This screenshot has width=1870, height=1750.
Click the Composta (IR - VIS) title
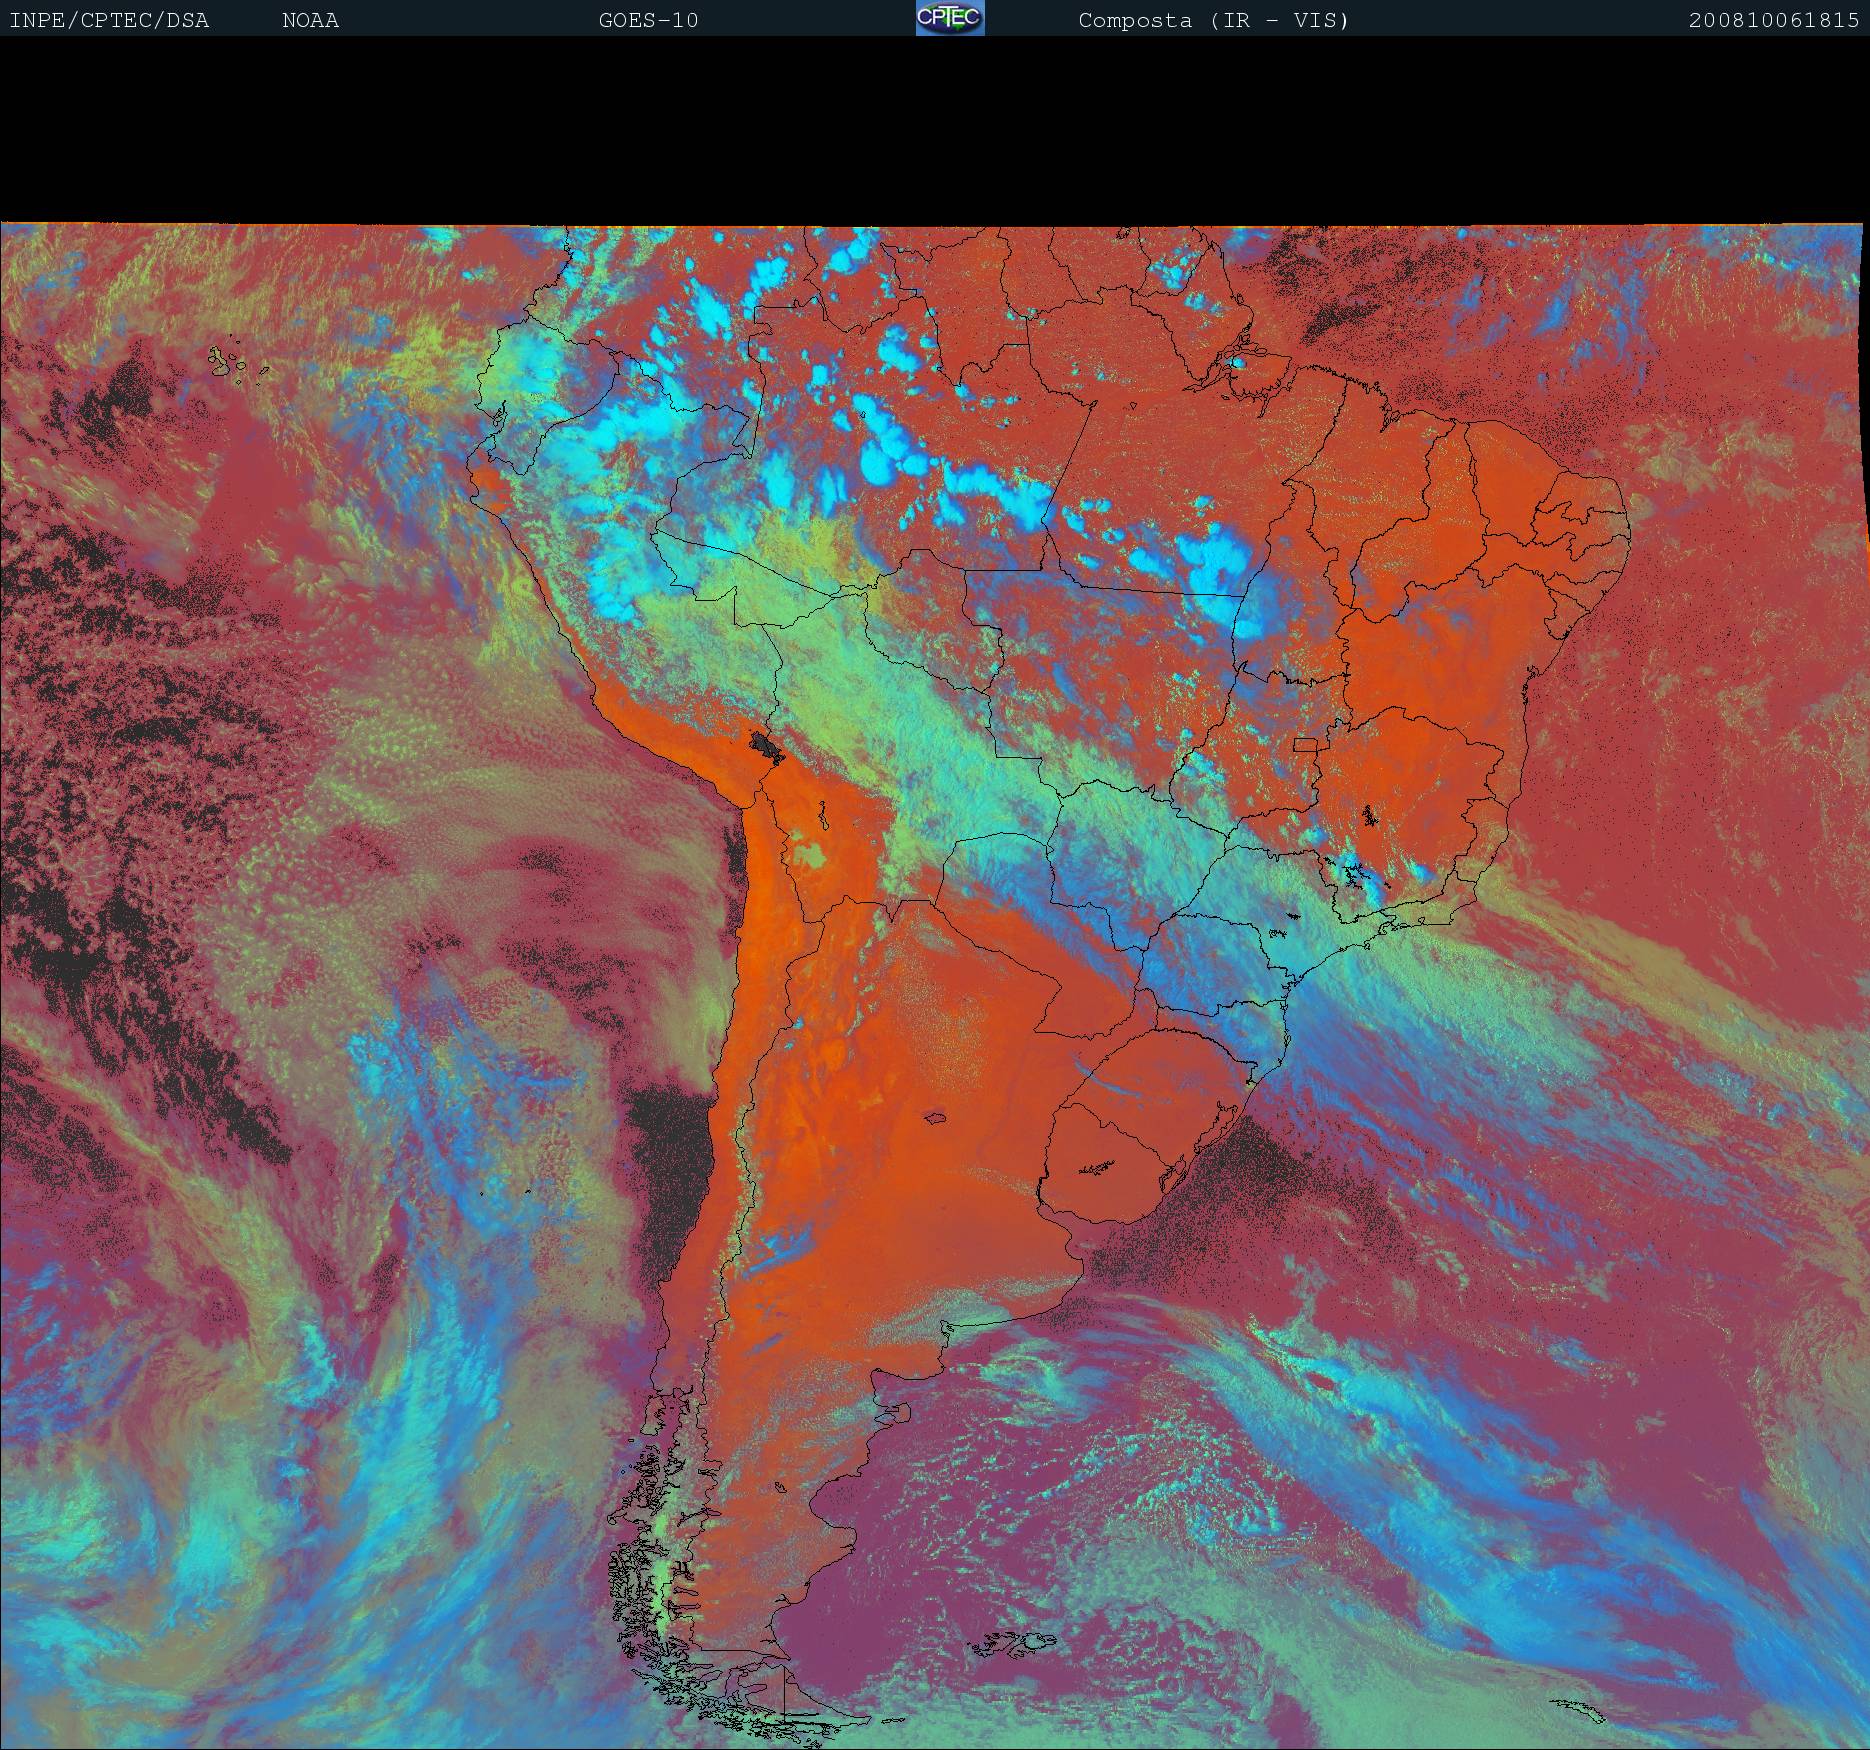(x=1214, y=21)
